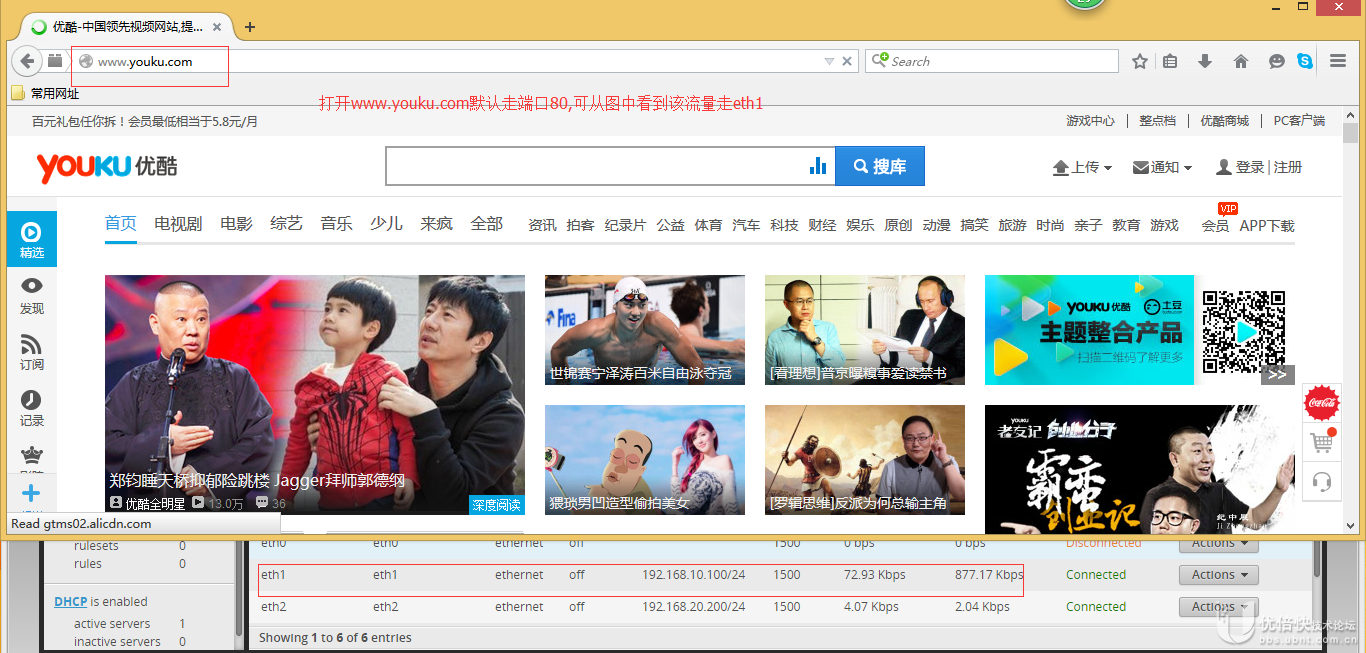
Task: Select the Youku browser tab
Action: tap(125, 27)
